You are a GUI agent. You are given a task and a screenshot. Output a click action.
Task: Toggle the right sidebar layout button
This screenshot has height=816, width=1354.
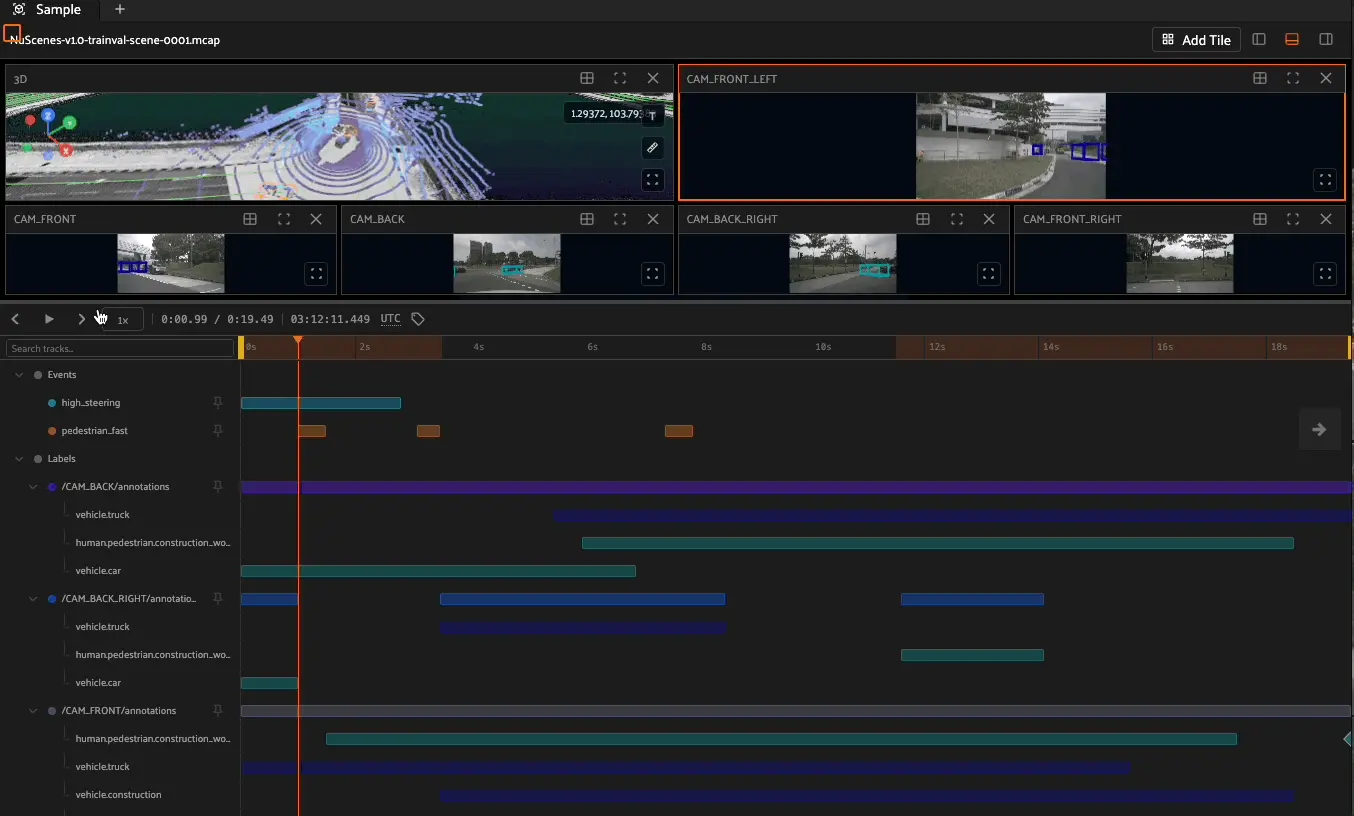pyautogui.click(x=1326, y=40)
